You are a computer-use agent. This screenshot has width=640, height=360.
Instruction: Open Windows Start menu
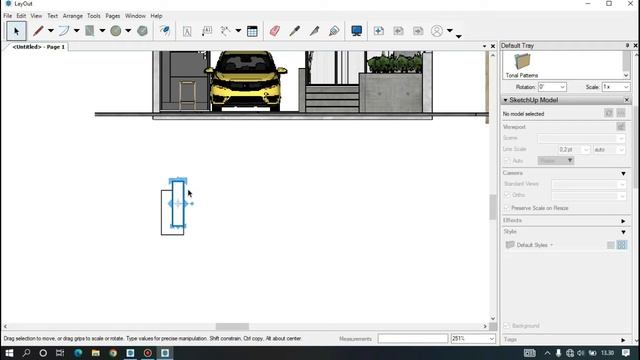click(9, 353)
